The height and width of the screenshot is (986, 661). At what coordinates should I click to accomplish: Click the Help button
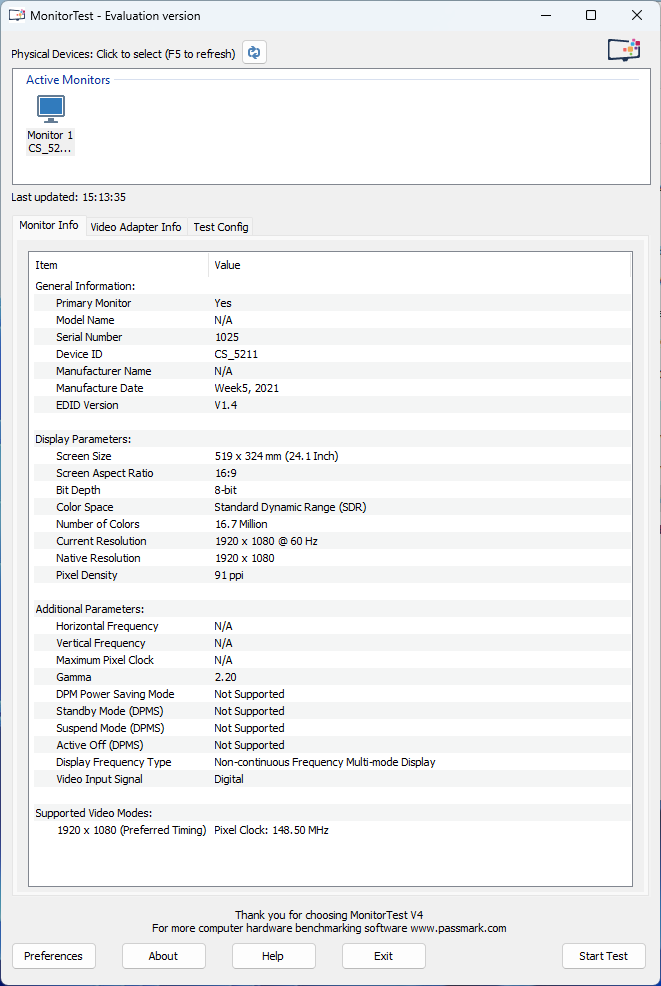coord(273,956)
